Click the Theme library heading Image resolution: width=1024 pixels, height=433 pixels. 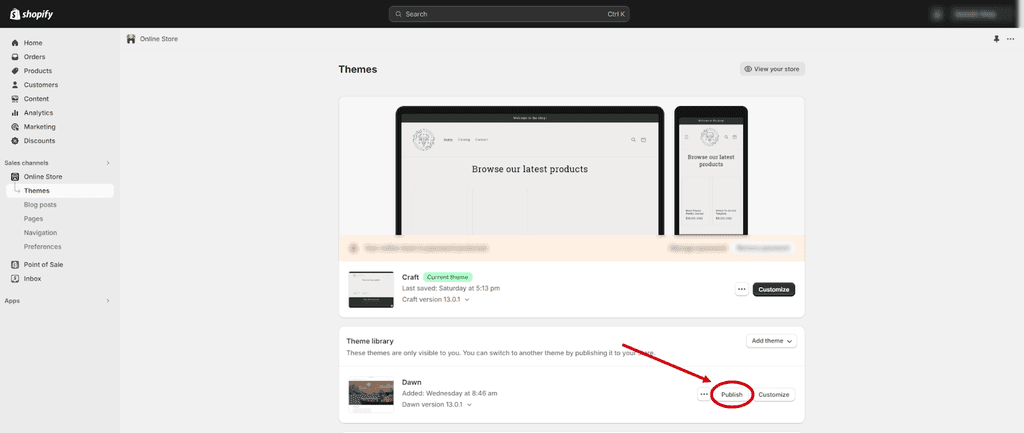[370, 341]
